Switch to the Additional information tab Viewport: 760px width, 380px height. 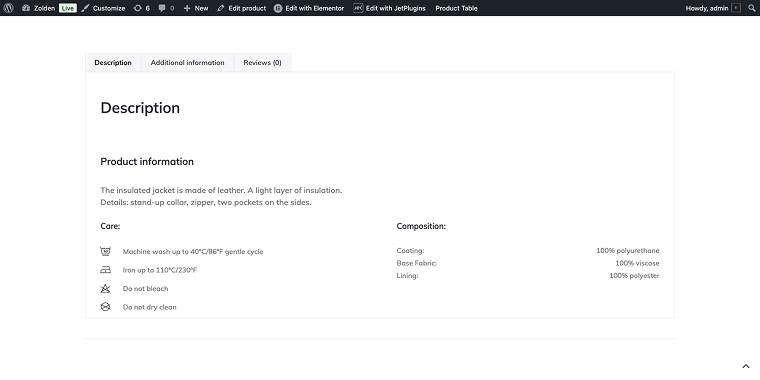click(x=188, y=63)
